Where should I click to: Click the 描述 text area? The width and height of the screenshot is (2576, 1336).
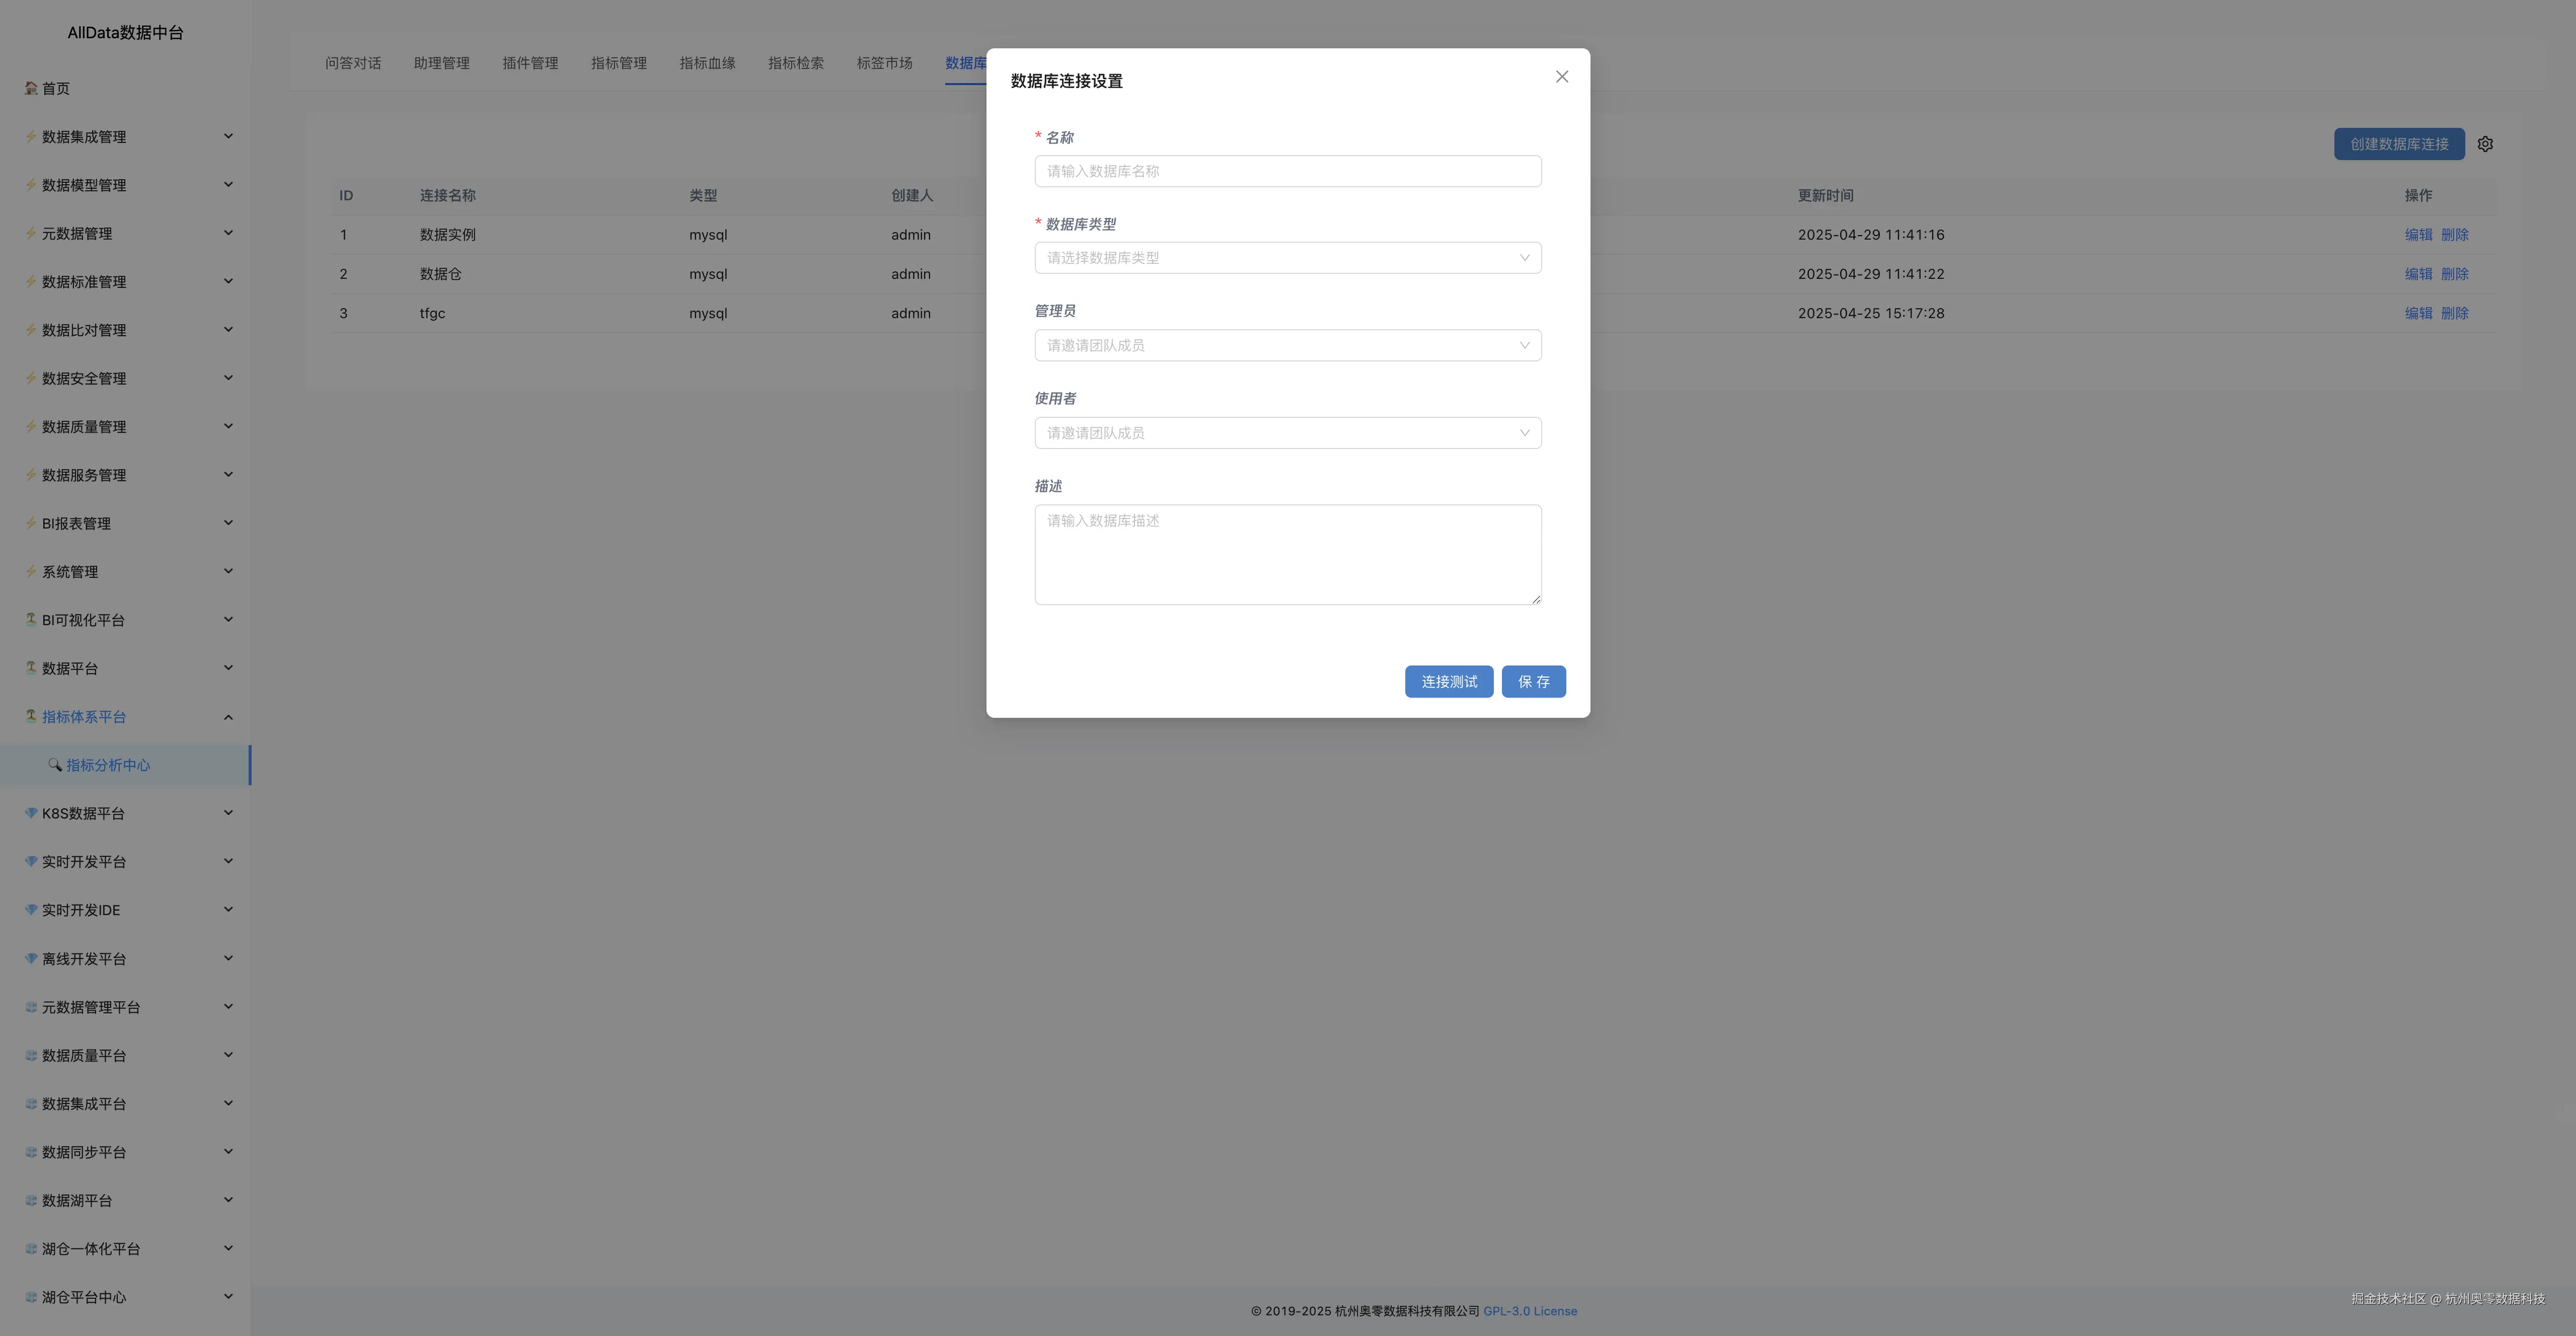click(1287, 554)
